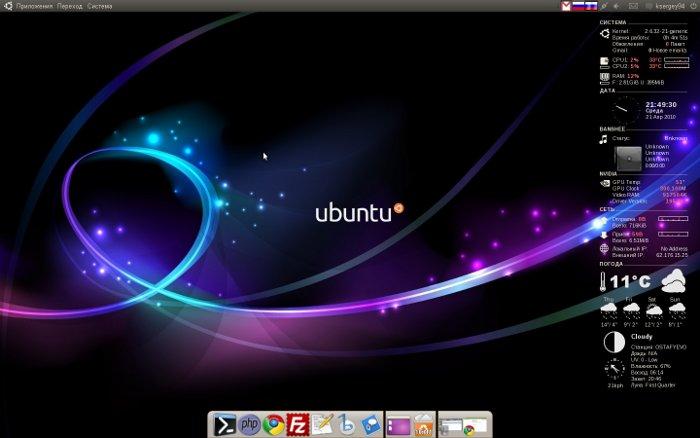Open the chat status bubble indicator
Image resolution: width=700 pixels, height=438 pixels.
point(649,6)
